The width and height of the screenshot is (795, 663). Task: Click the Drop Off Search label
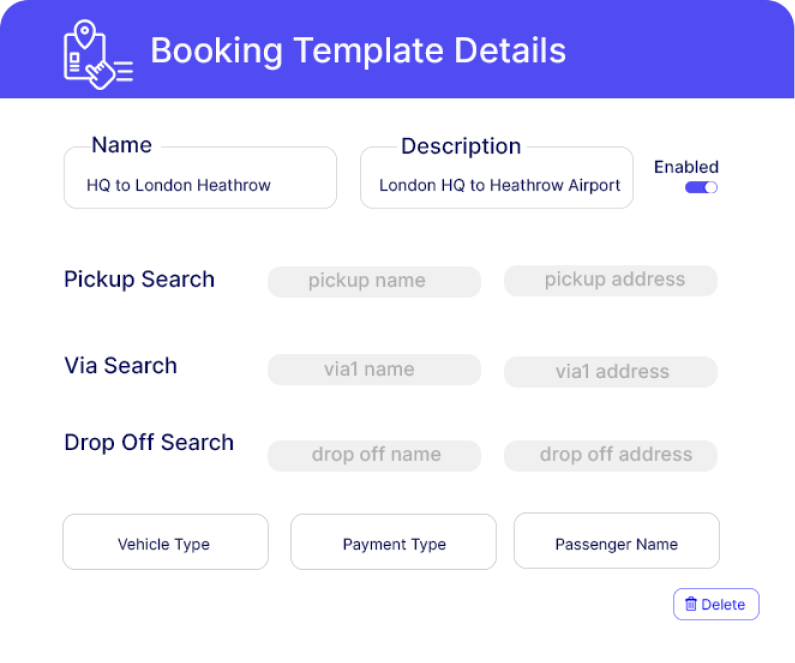pos(149,443)
